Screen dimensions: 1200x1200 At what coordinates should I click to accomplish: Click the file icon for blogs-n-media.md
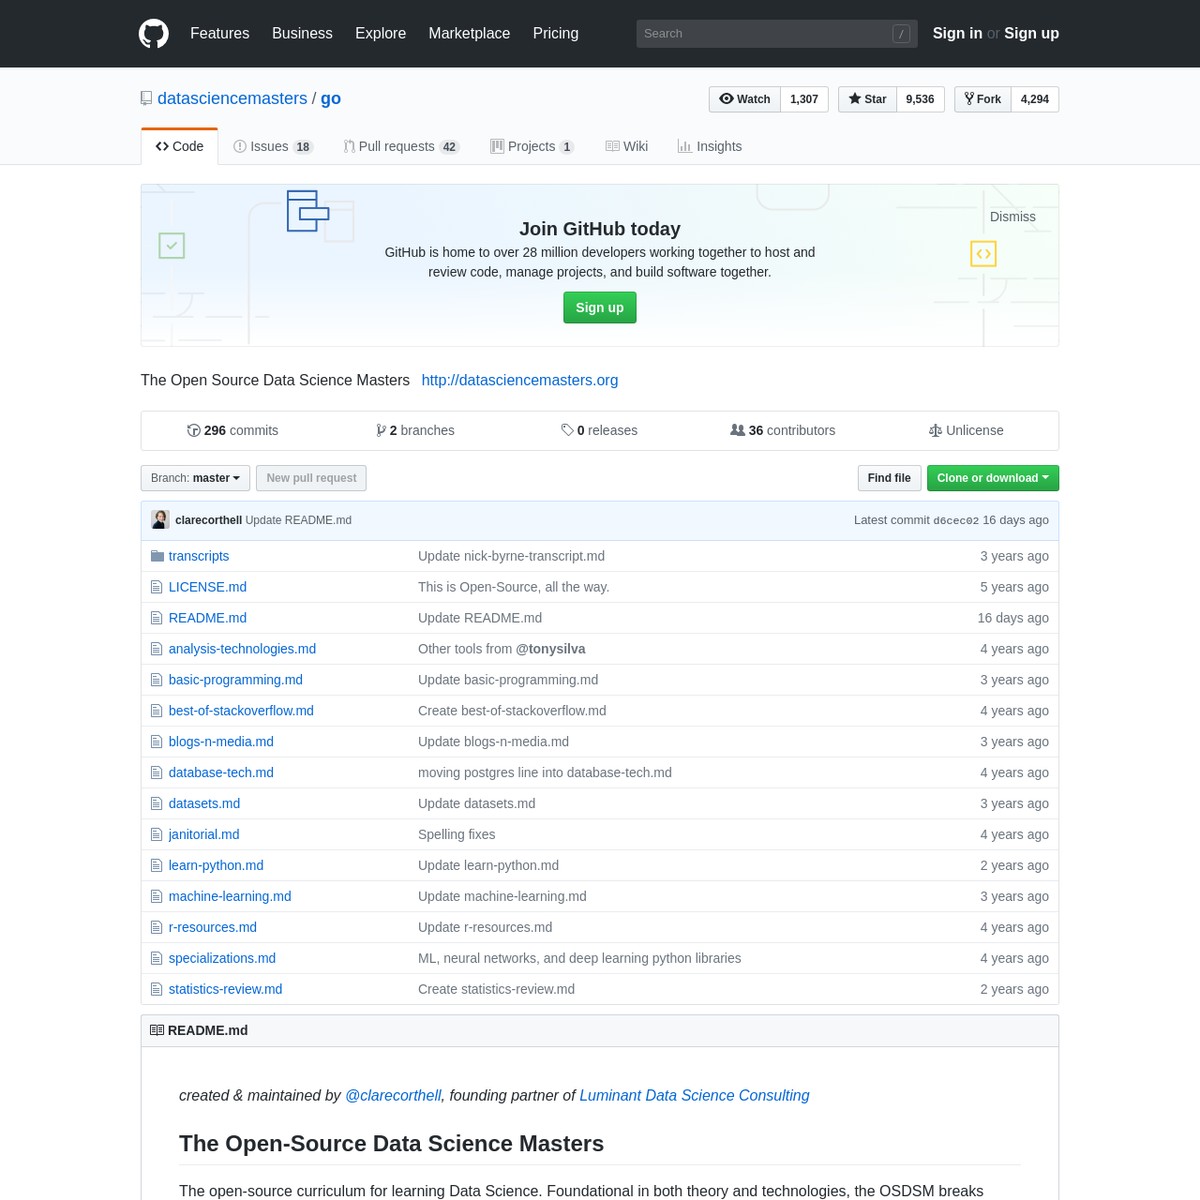pos(156,742)
